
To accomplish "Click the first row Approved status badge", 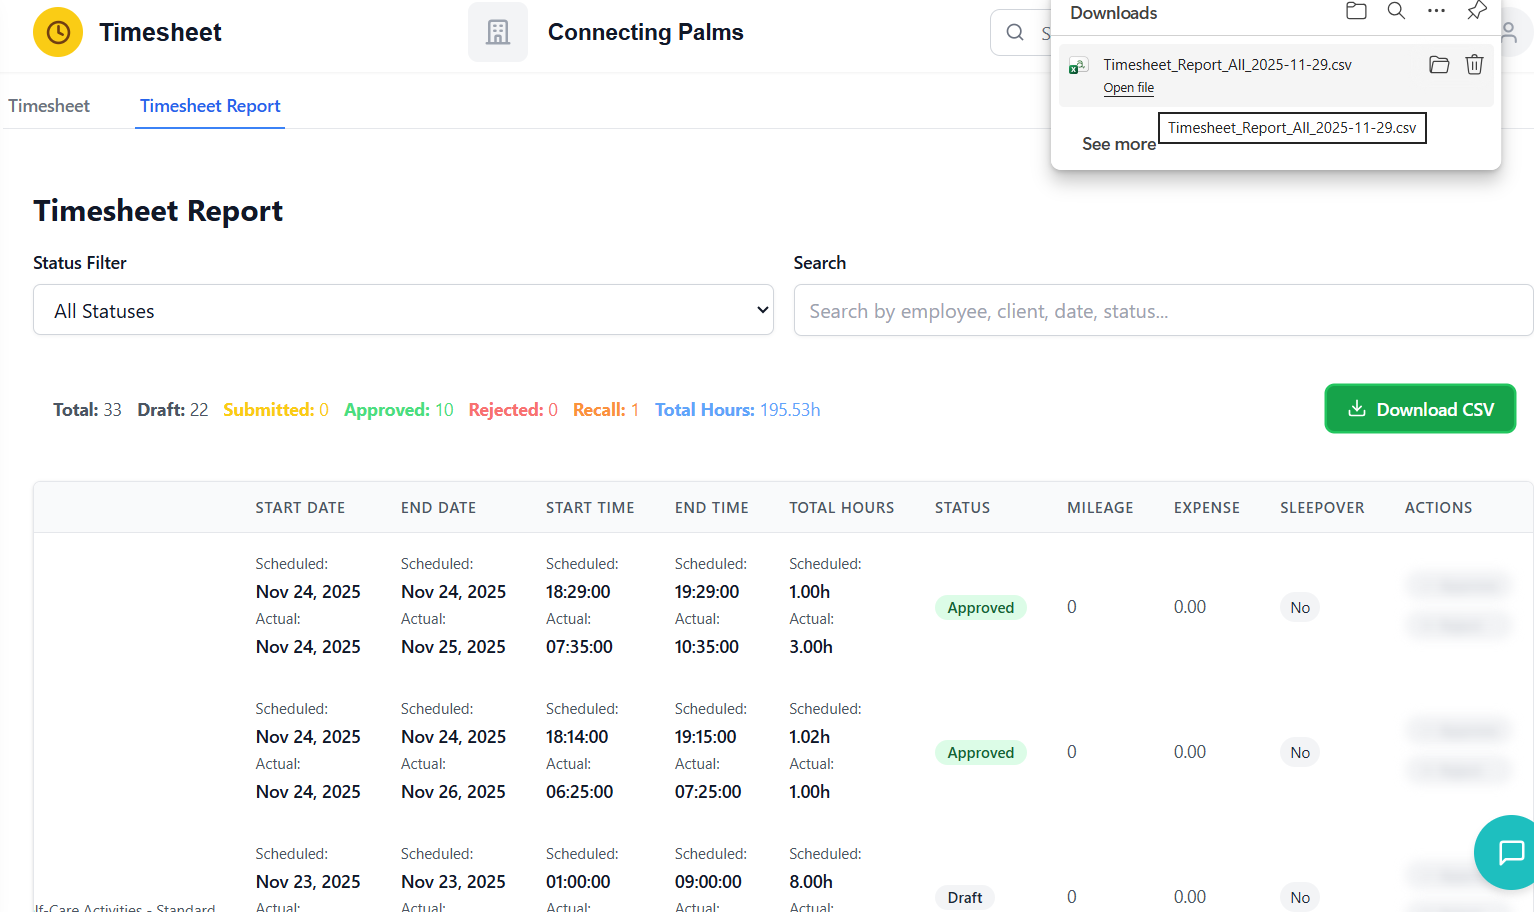I will pyautogui.click(x=980, y=608).
